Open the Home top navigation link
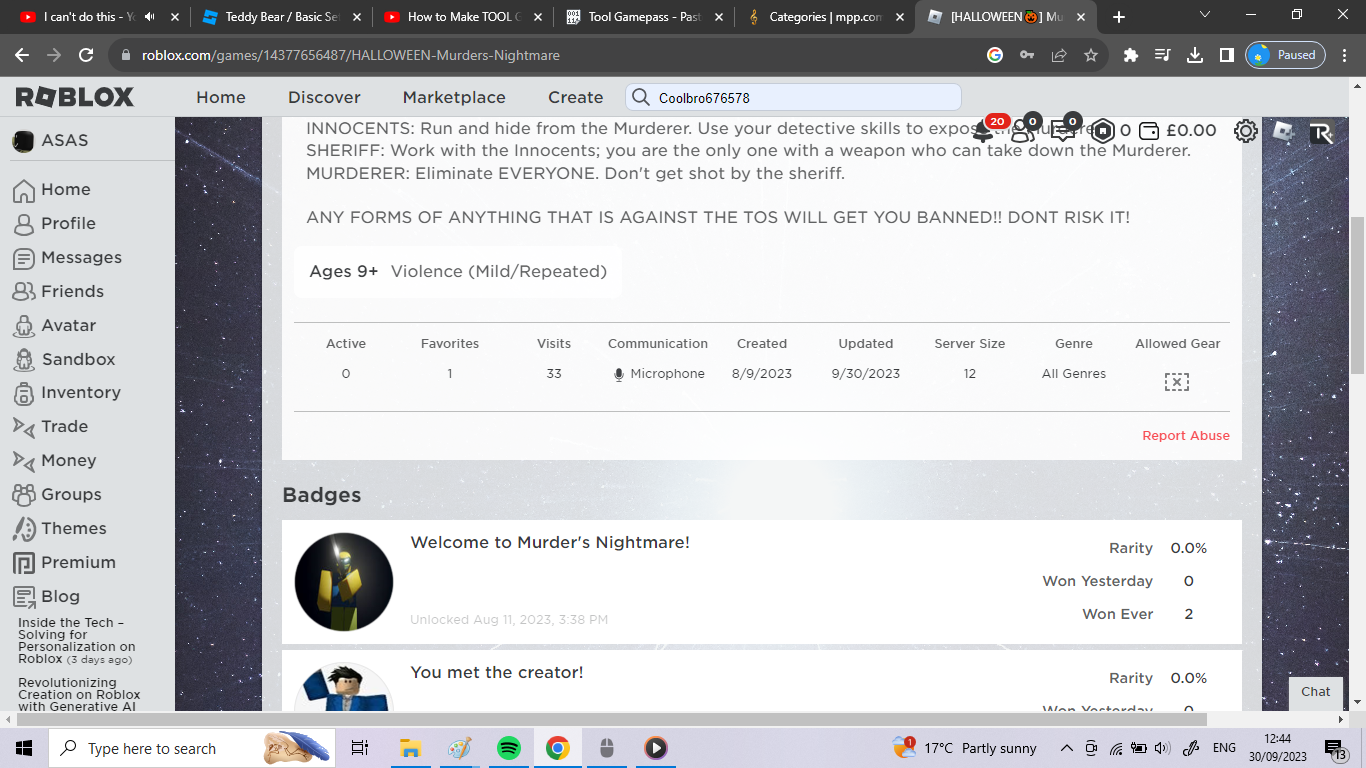 [221, 97]
